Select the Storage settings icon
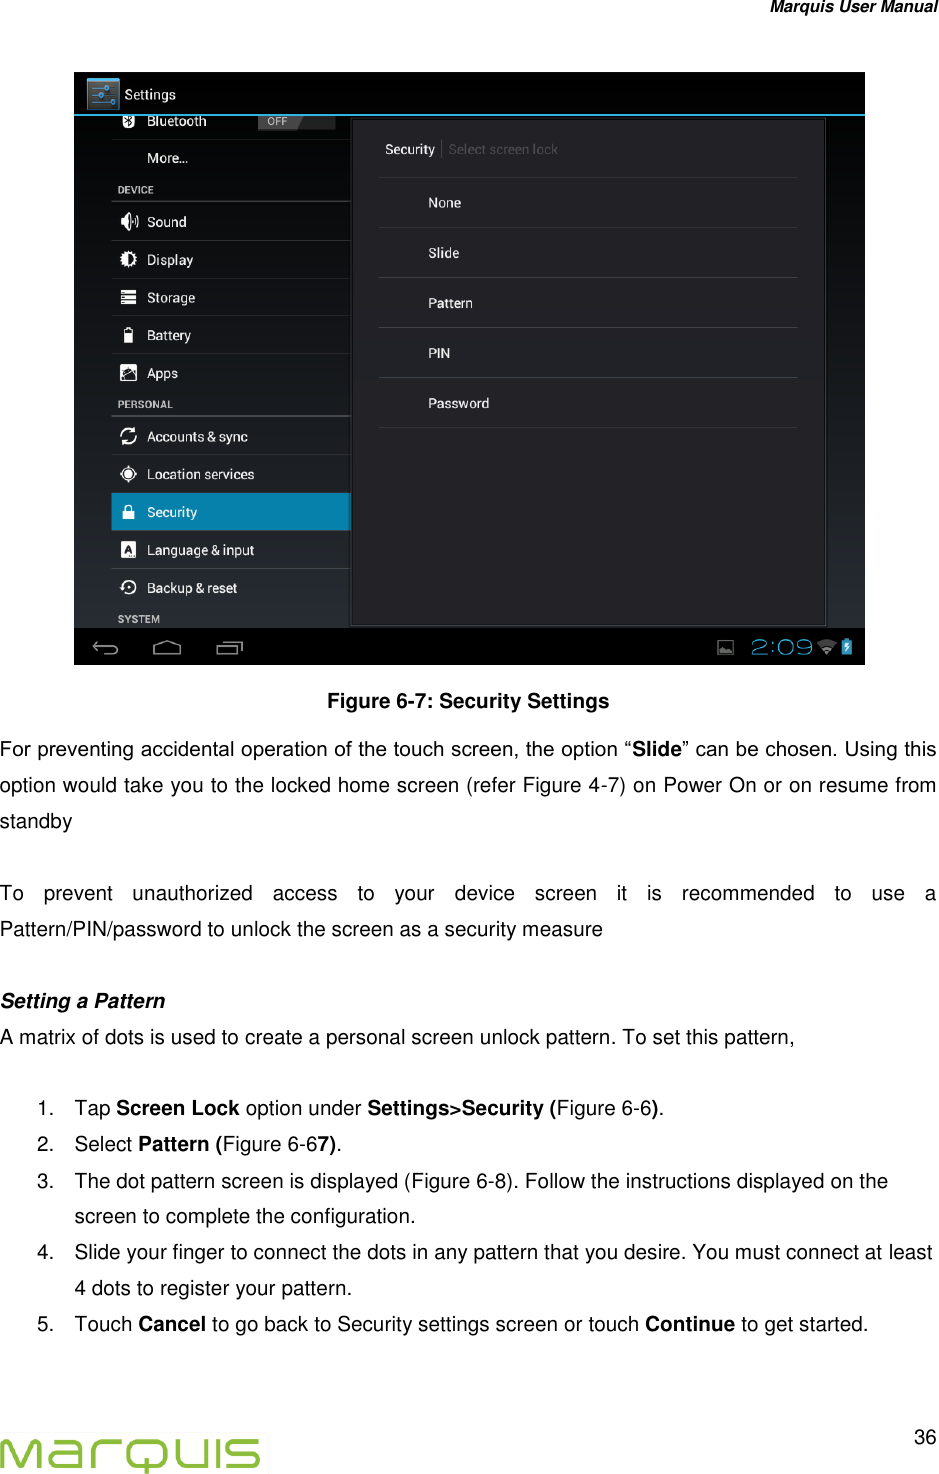This screenshot has height=1474, width=939. [x=129, y=297]
